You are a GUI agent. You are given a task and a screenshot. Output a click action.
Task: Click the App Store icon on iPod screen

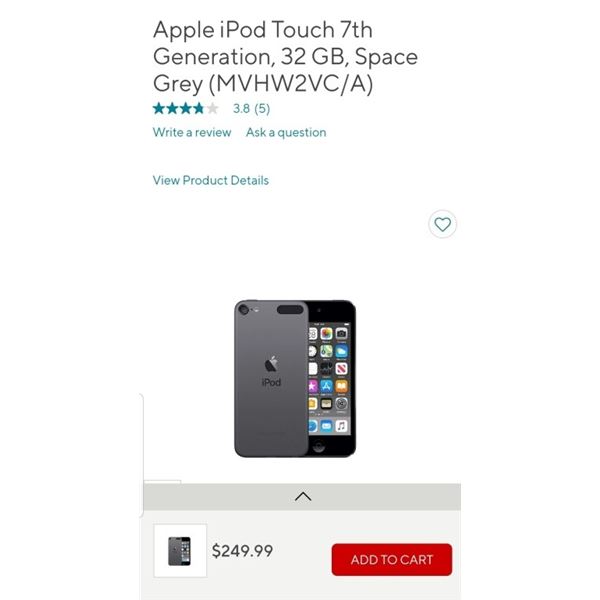[326, 386]
